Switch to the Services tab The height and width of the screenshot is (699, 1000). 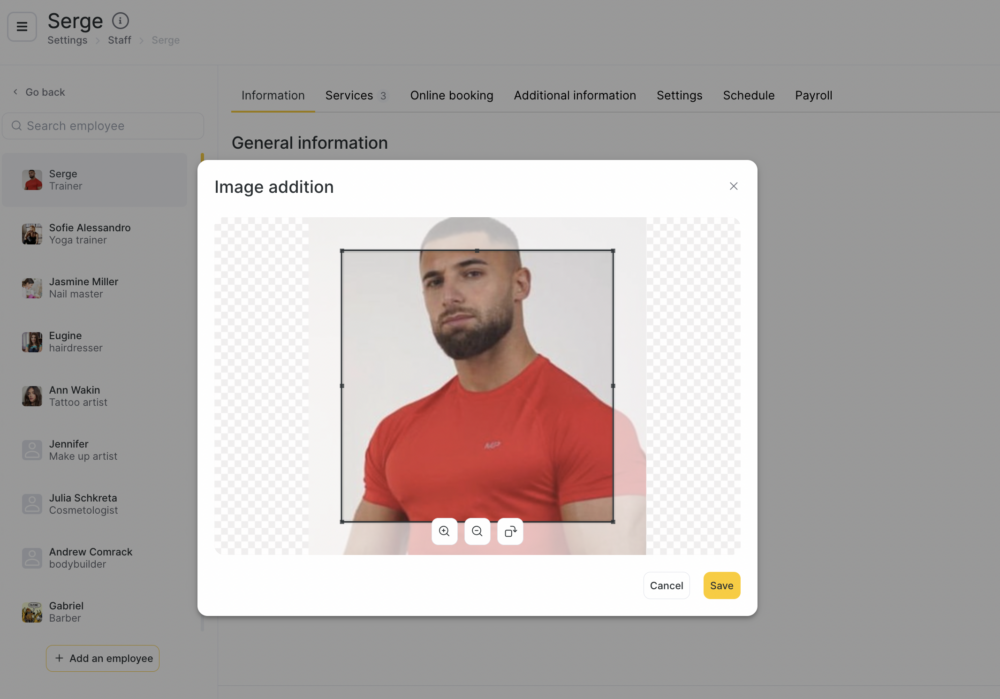pyautogui.click(x=356, y=96)
